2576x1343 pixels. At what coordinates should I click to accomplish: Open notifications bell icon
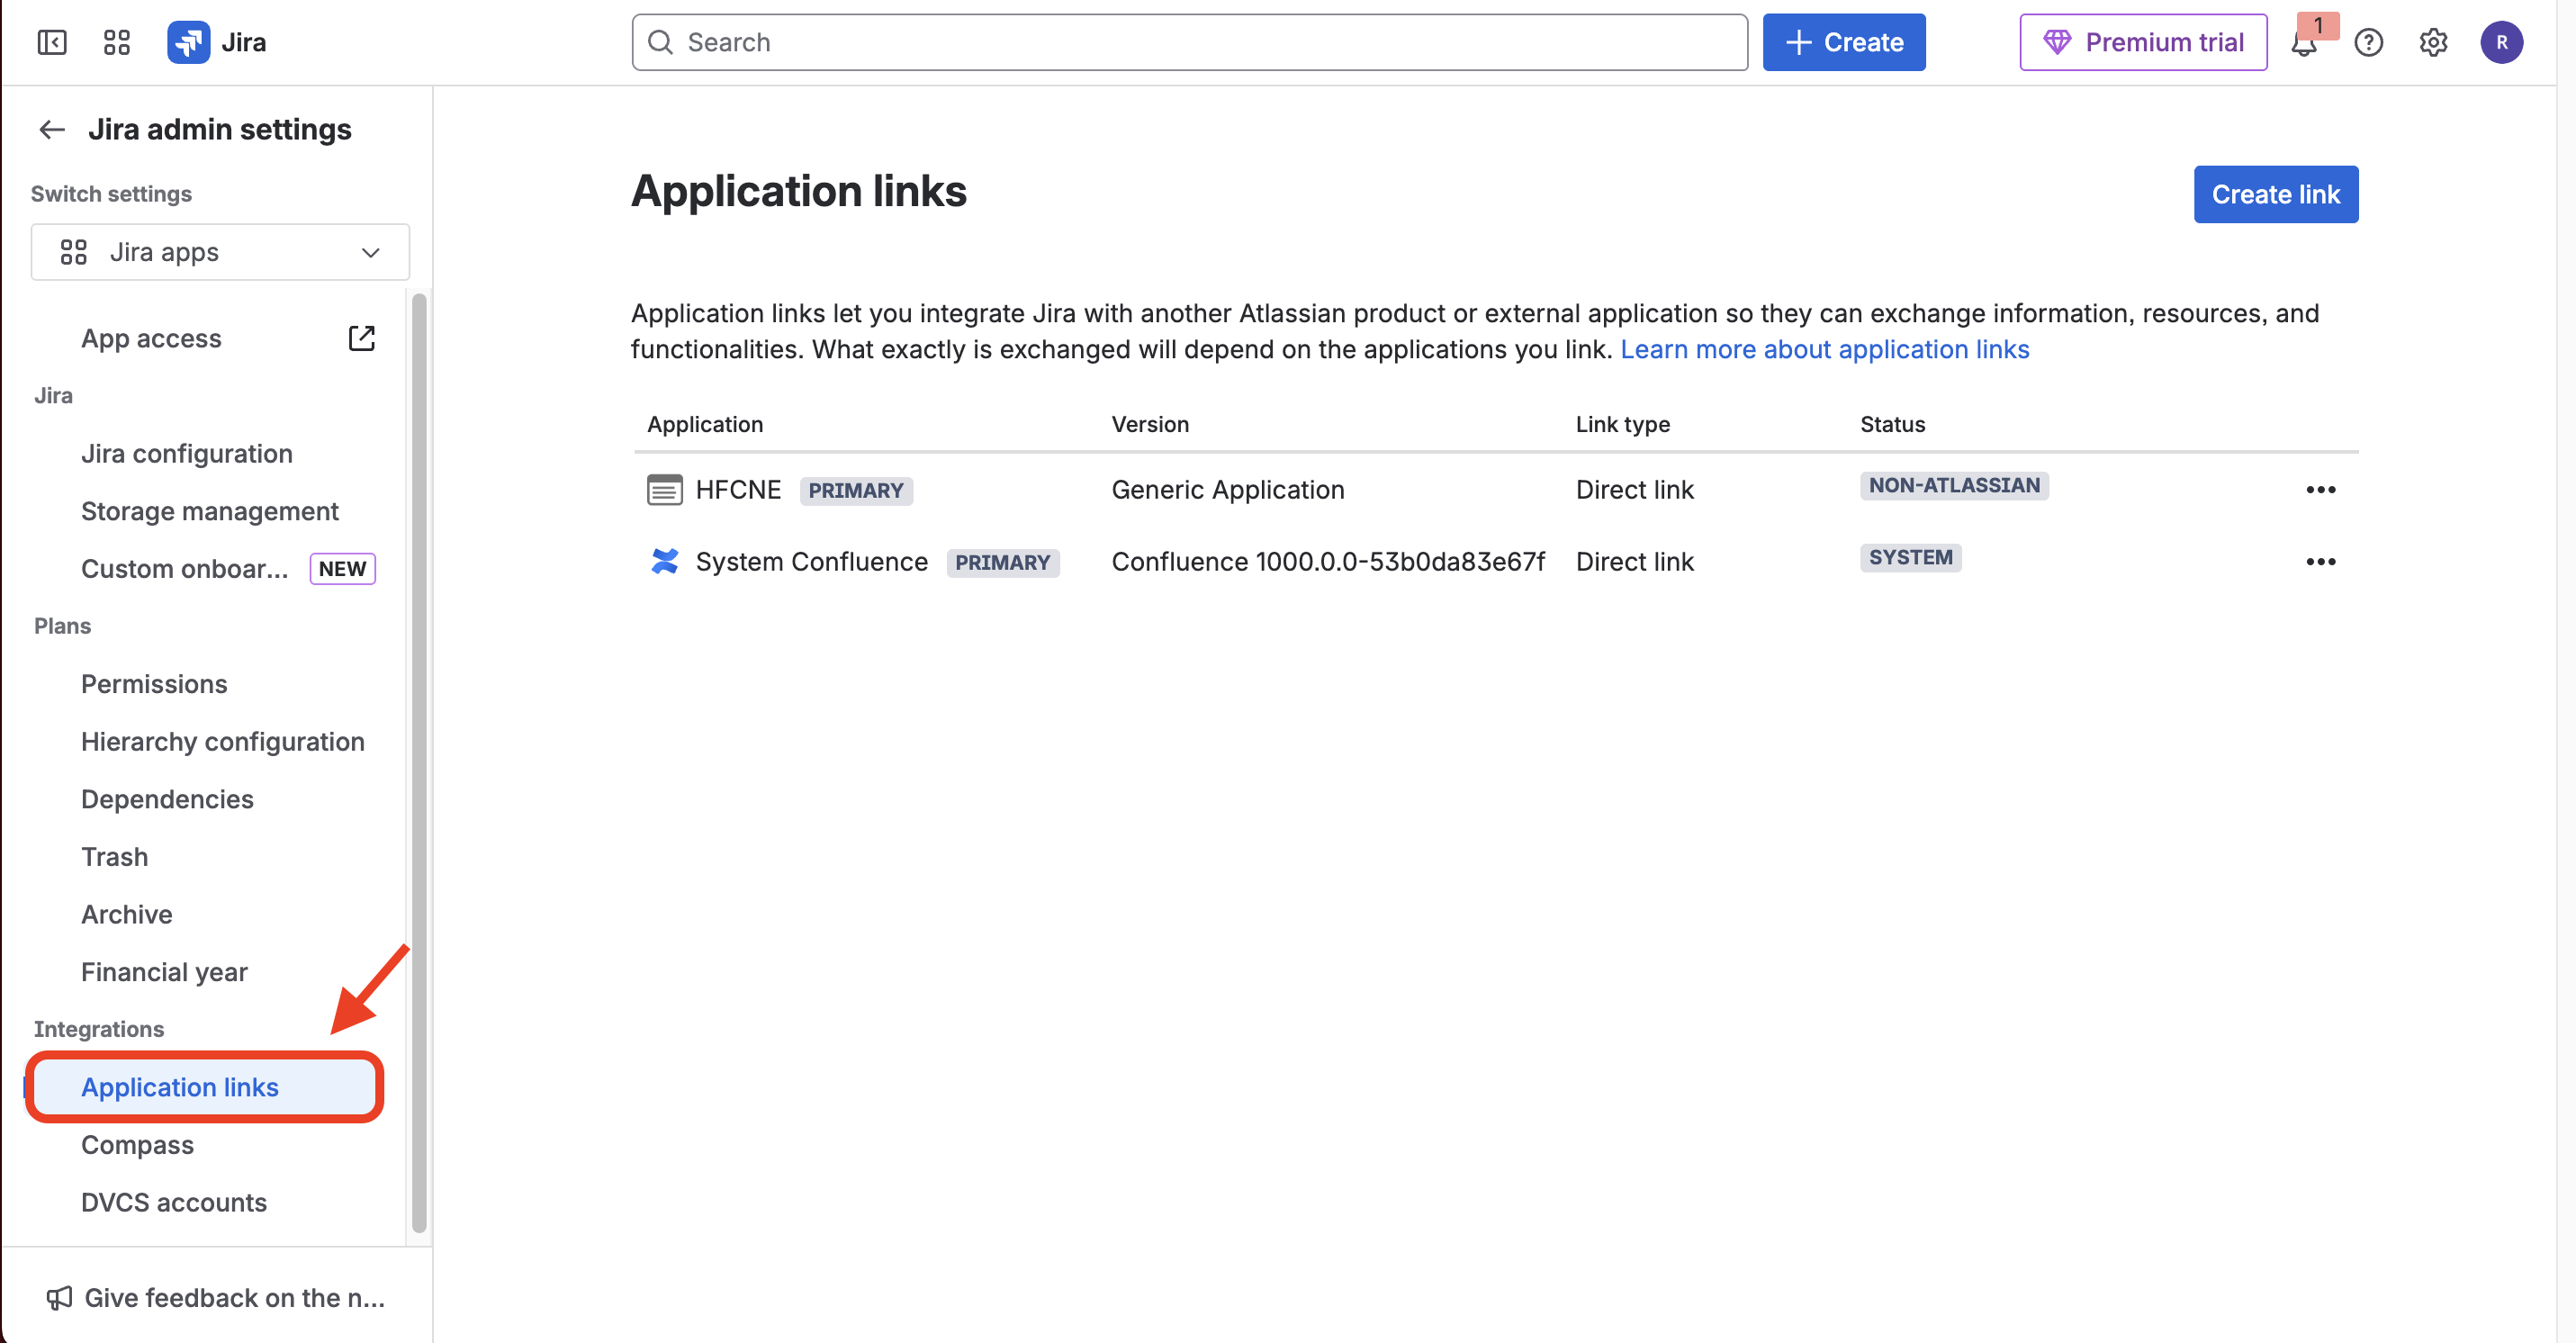click(x=2304, y=44)
